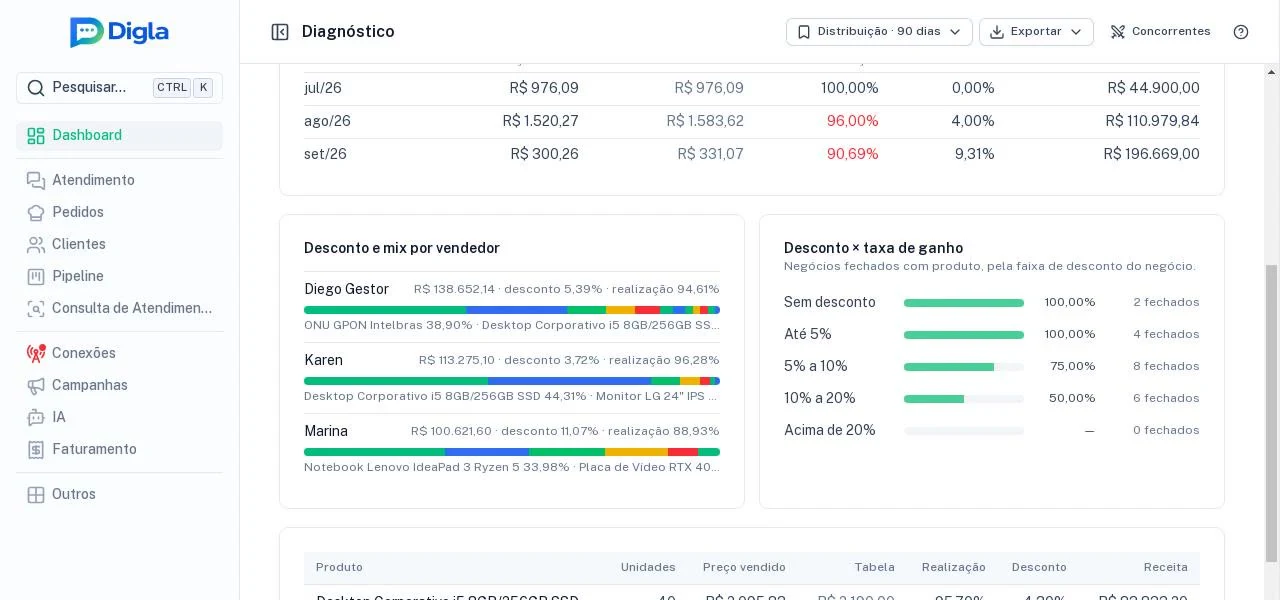
Task: Click the Produto column header
Action: click(339, 568)
